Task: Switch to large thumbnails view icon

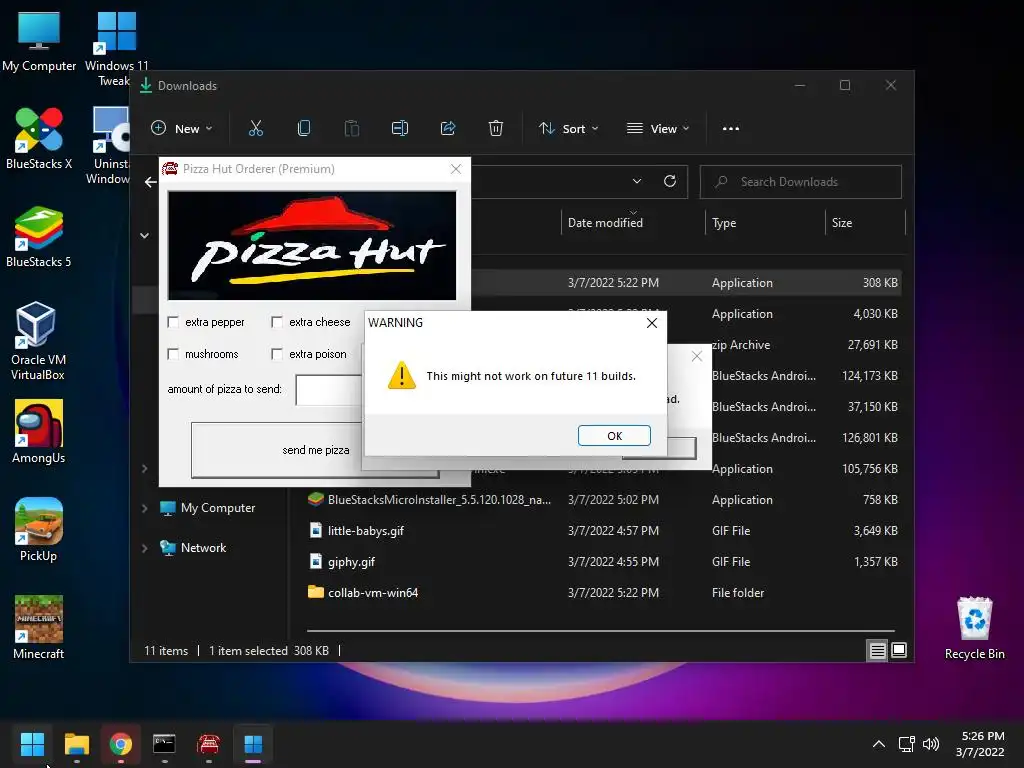Action: click(899, 650)
